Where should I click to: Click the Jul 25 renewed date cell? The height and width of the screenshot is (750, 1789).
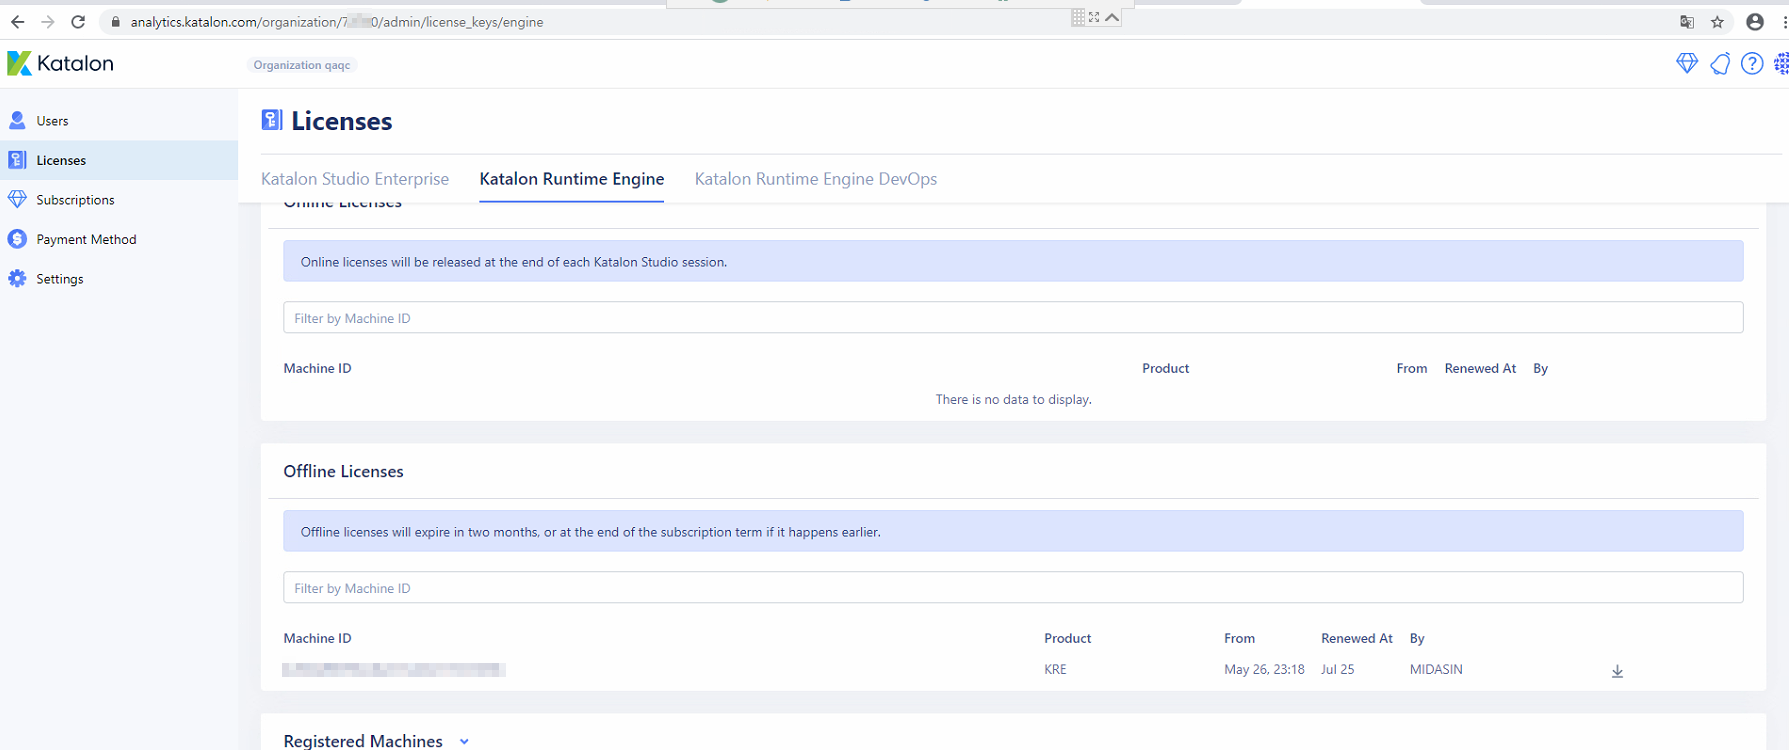[x=1337, y=670]
